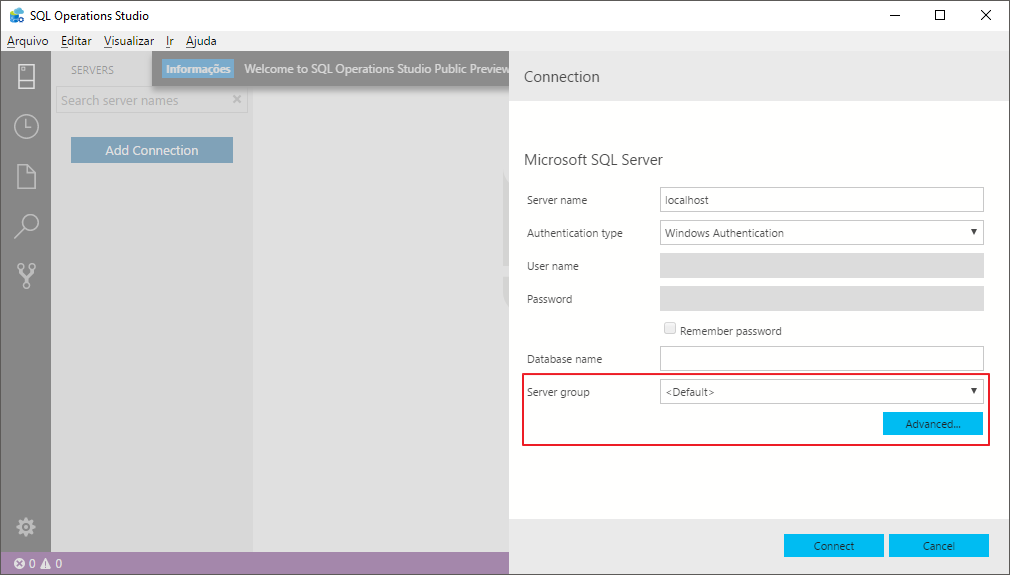This screenshot has width=1010, height=575.
Task: Click the SQL Operations Studio app icon
Action: 17,15
